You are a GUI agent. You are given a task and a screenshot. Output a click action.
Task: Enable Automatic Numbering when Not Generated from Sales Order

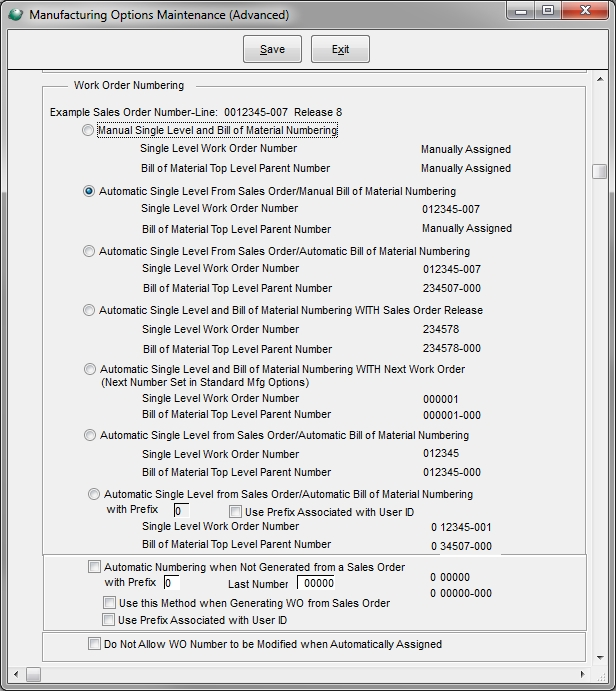point(94,566)
